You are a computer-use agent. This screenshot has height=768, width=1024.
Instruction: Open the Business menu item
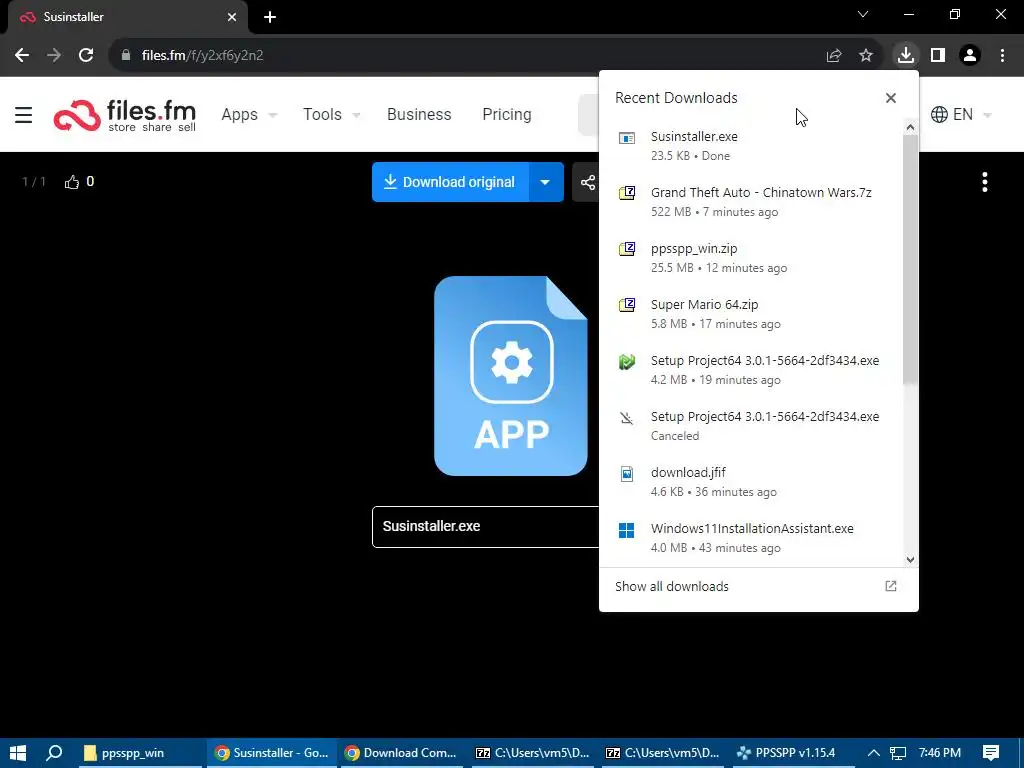[419, 114]
